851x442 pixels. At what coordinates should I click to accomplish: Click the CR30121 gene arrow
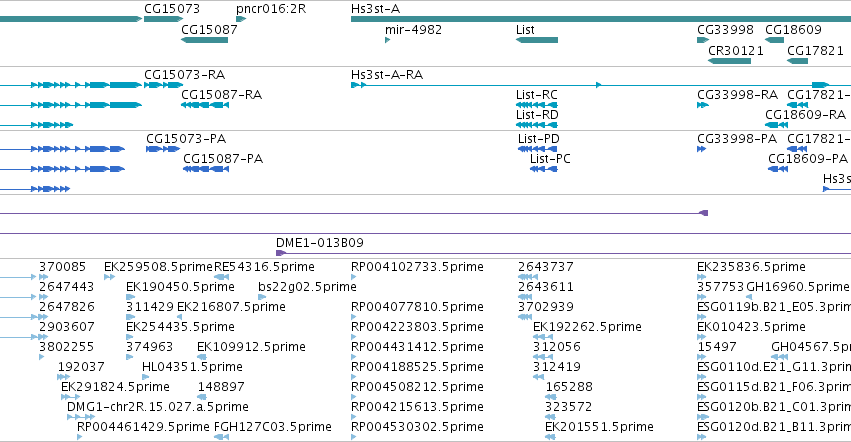(729, 60)
